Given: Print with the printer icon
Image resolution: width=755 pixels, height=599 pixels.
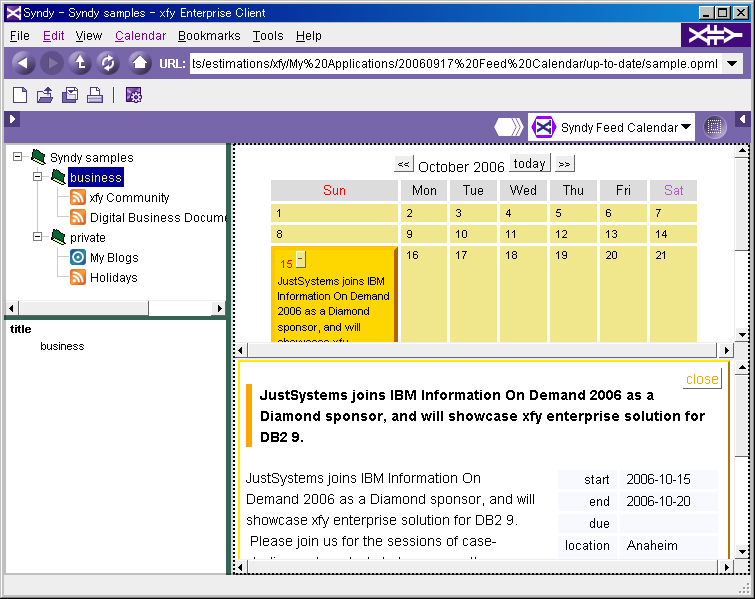Looking at the screenshot, I should tap(95, 95).
